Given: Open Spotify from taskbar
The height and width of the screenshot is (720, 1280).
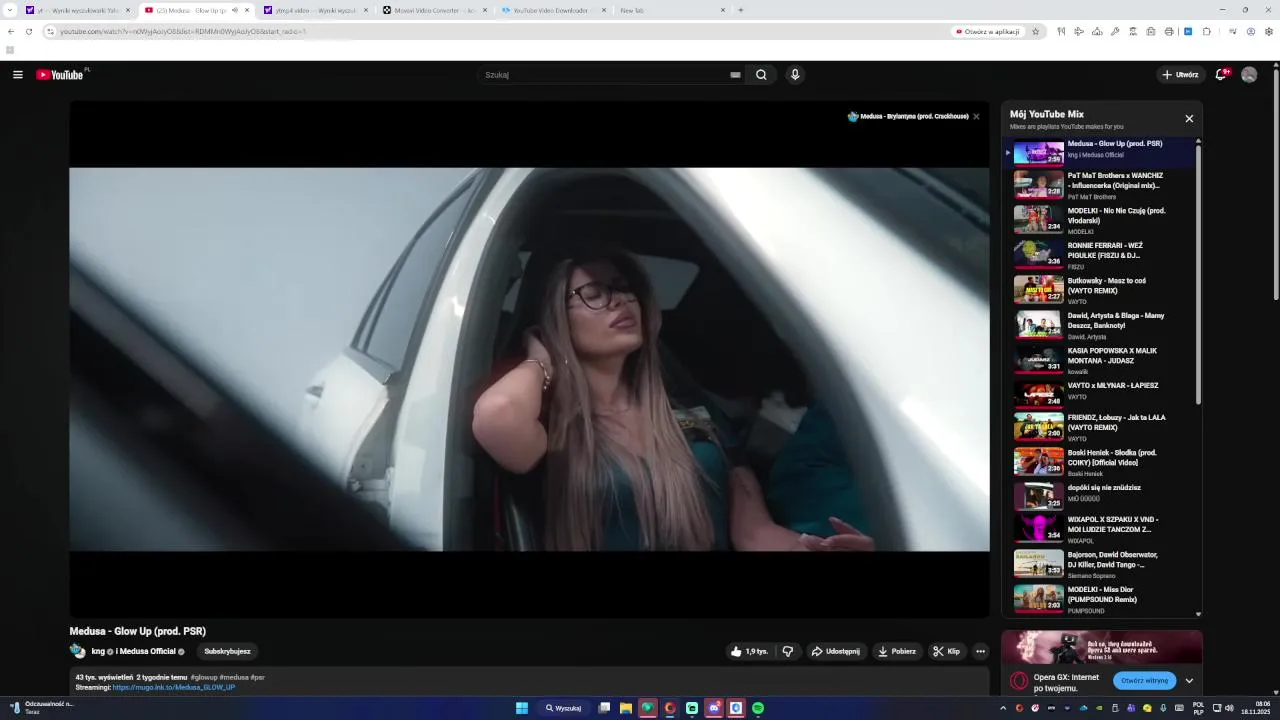Looking at the screenshot, I should click(x=758, y=708).
